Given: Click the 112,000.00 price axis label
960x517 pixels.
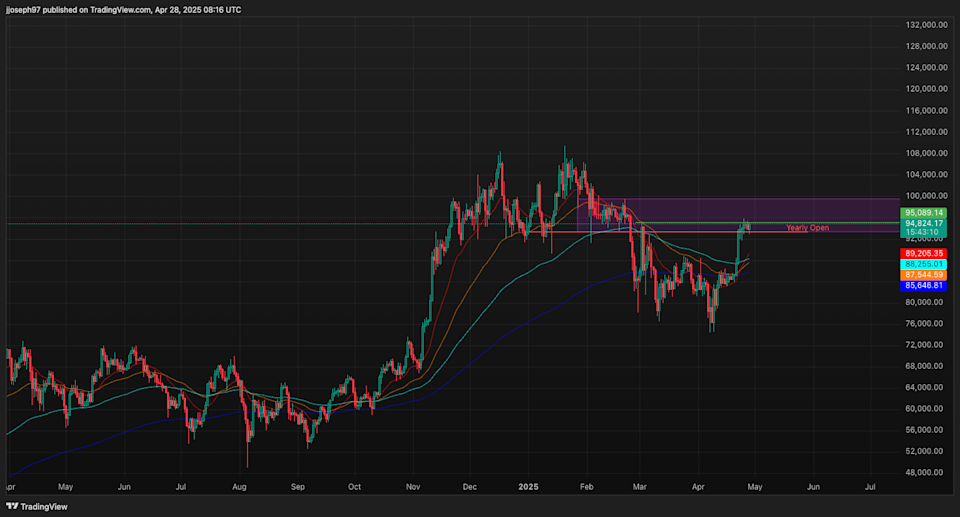Looking at the screenshot, I should [x=926, y=132].
